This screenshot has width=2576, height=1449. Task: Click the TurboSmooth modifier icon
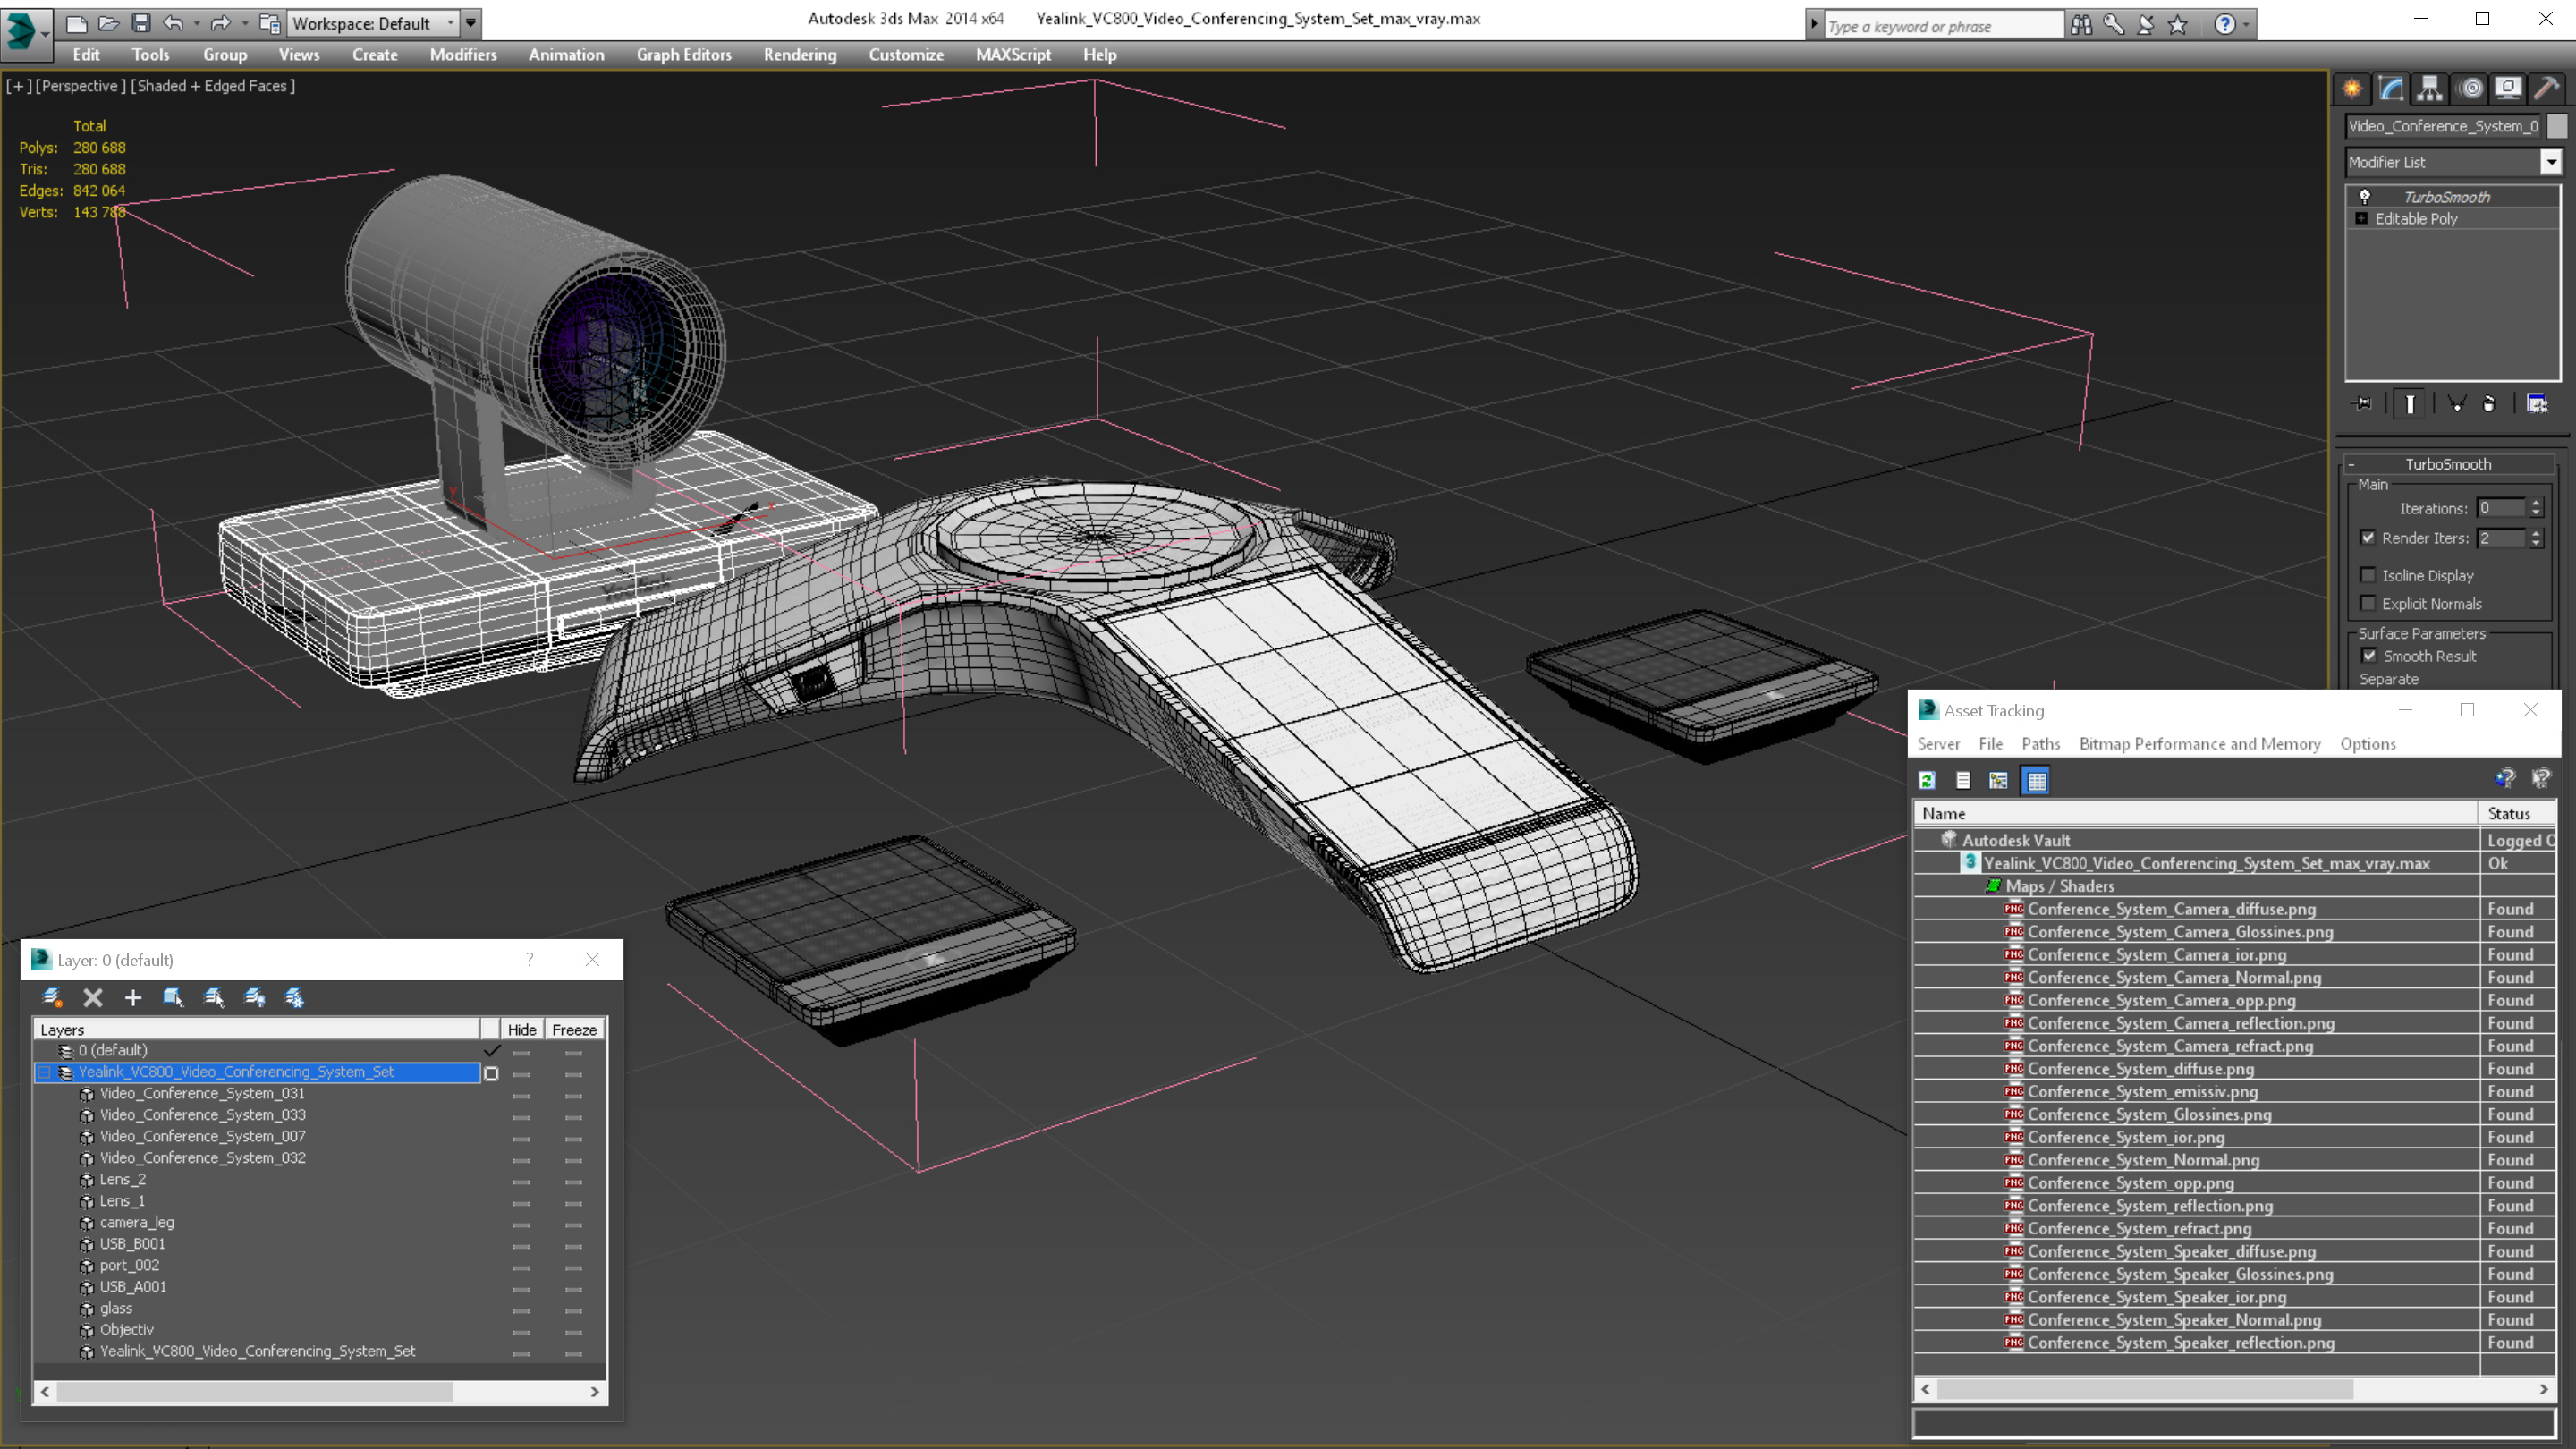pos(2360,197)
